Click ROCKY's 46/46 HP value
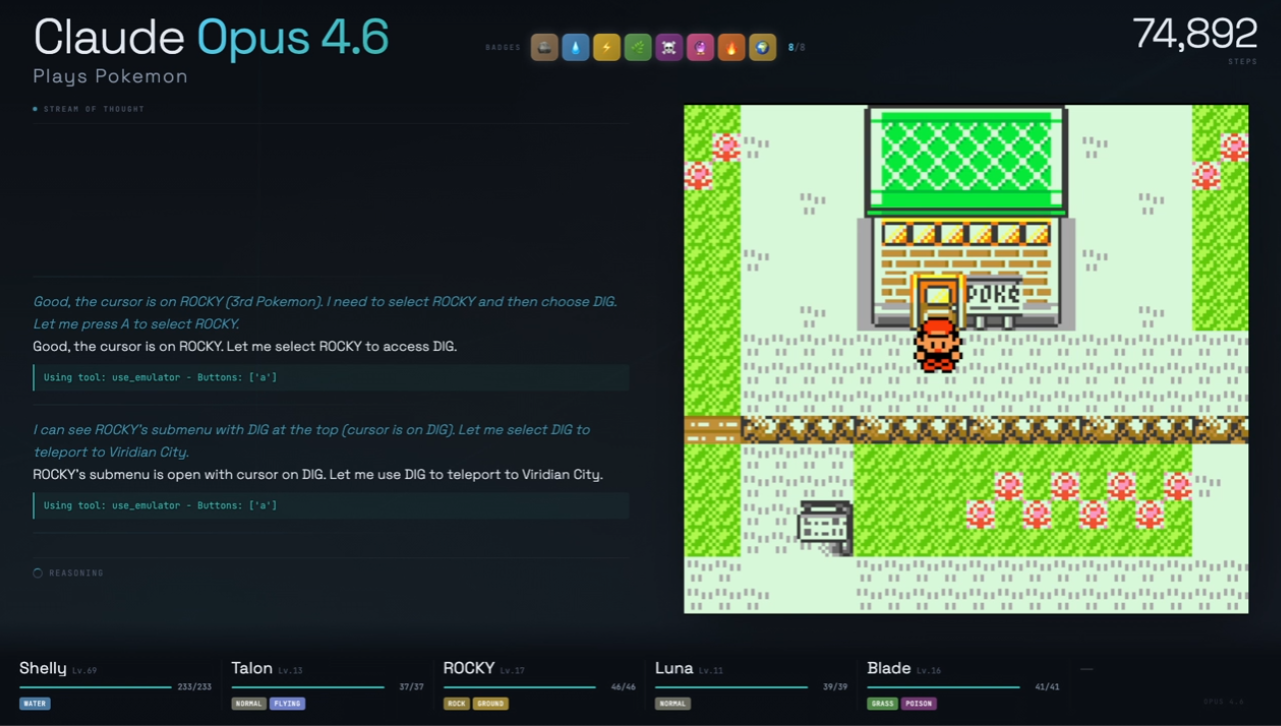The width and height of the screenshot is (1281, 726). [x=623, y=687]
